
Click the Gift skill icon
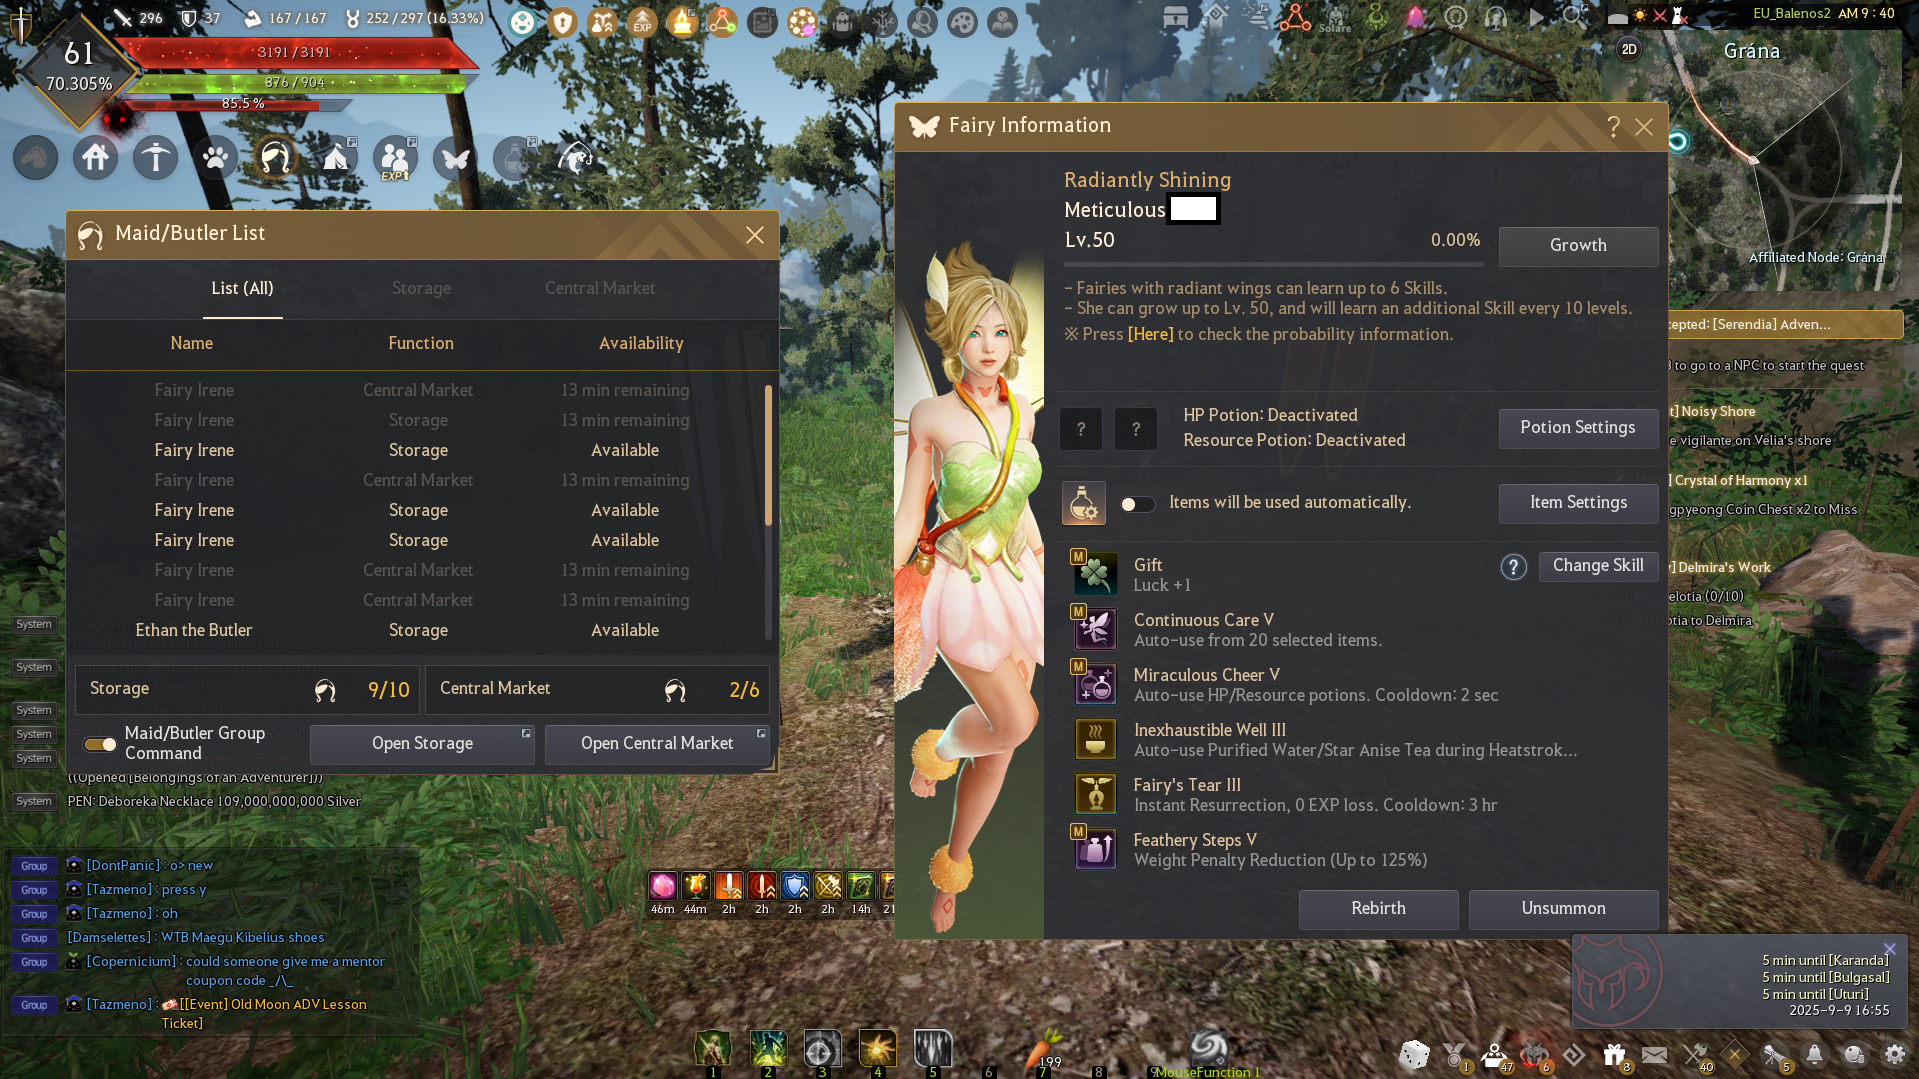1095,574
